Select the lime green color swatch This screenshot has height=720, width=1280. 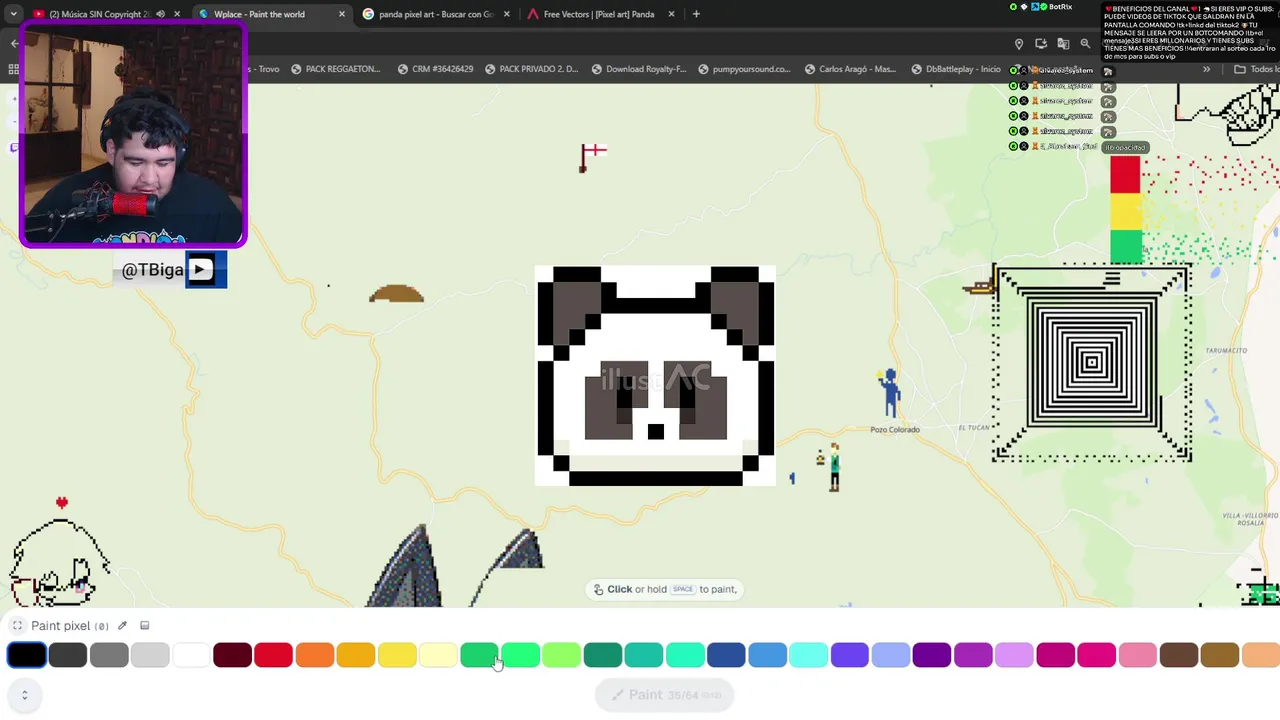562,655
